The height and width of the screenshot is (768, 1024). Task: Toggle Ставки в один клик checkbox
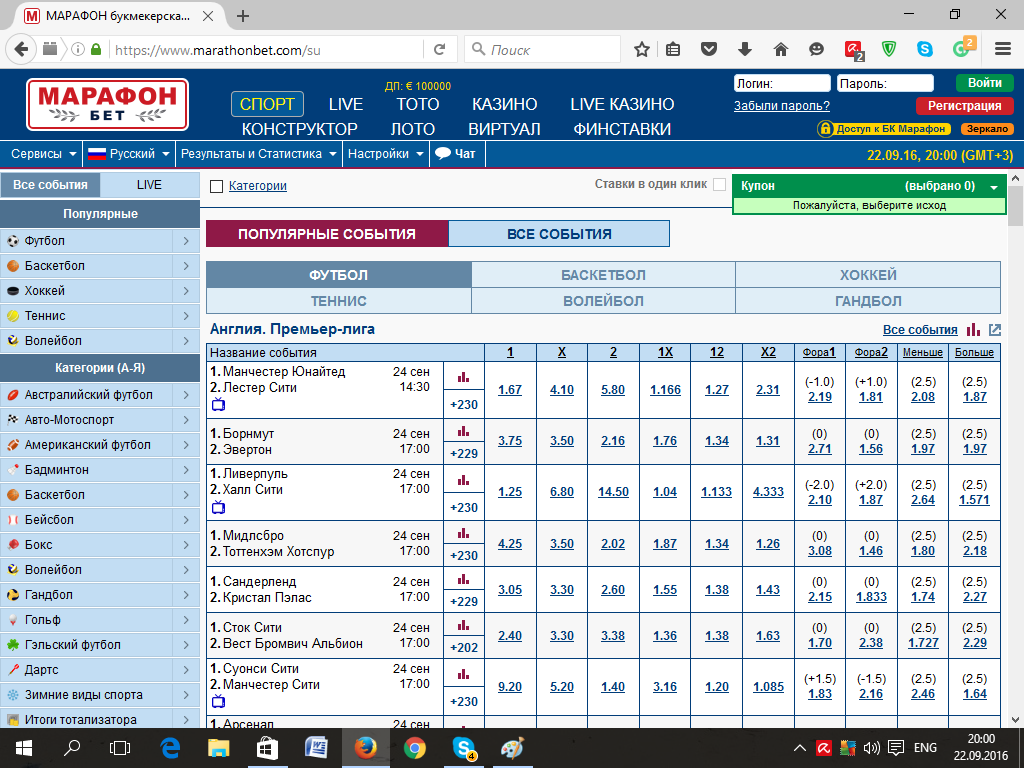click(719, 185)
